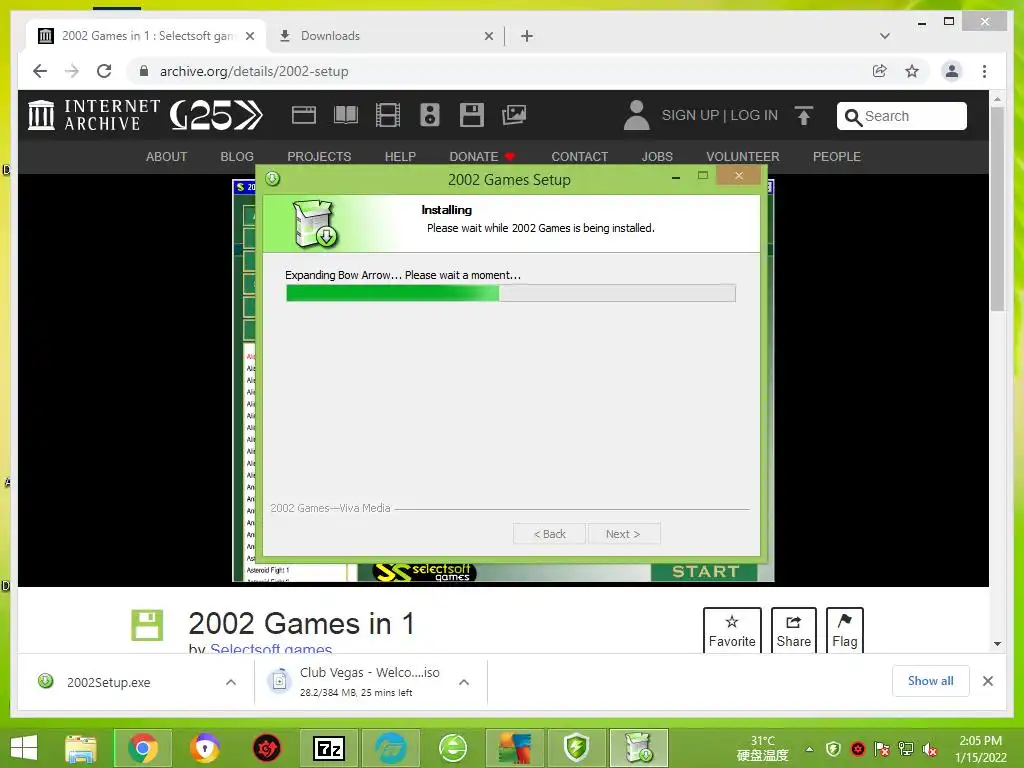
Task: Open the DONATE menu item
Action: pos(482,157)
